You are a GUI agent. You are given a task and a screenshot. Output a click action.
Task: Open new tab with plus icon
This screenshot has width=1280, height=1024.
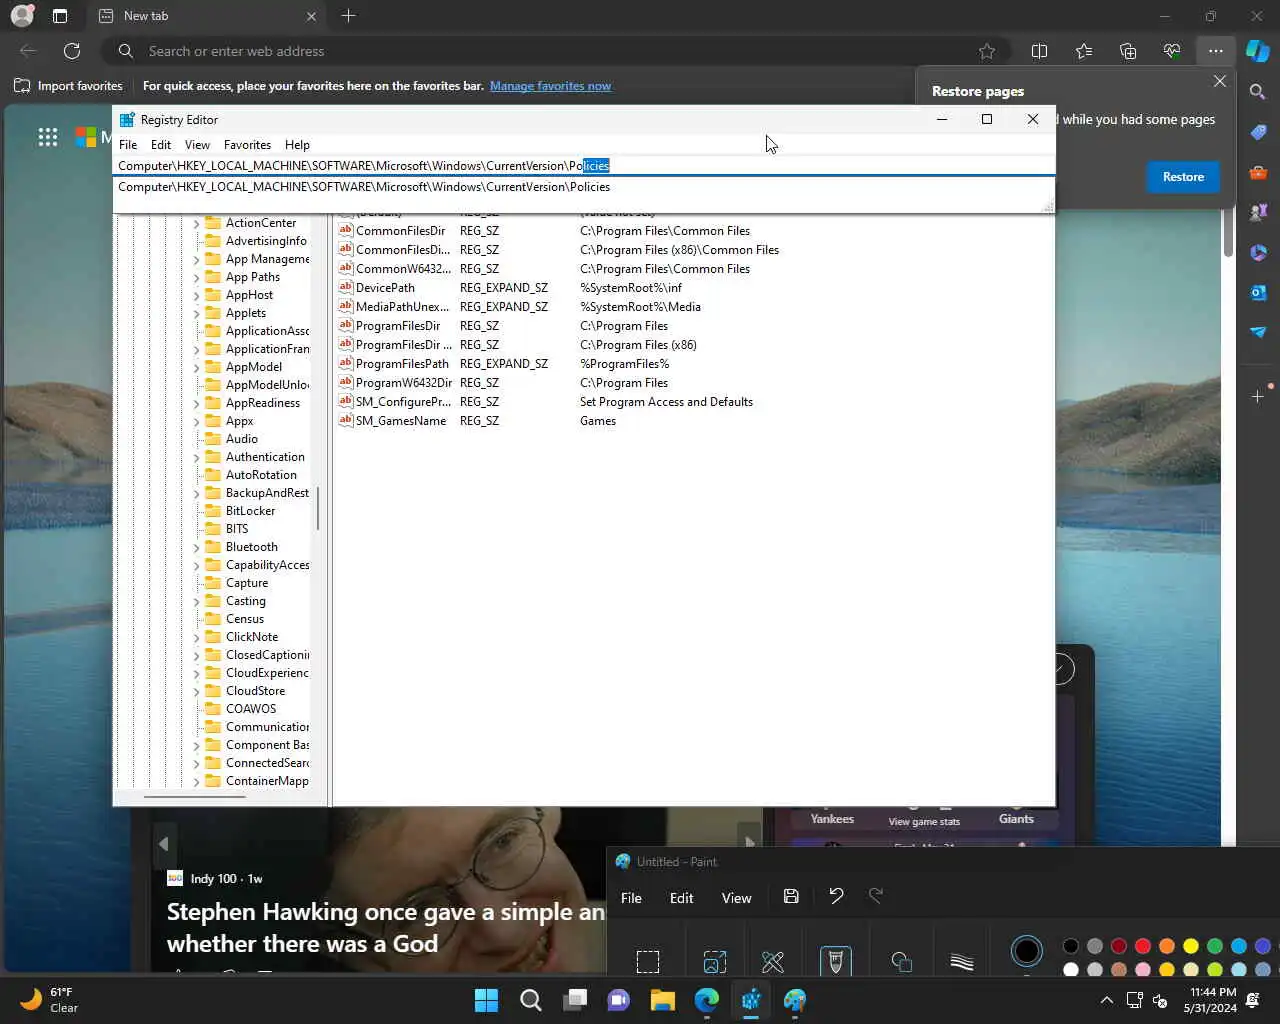[348, 16]
